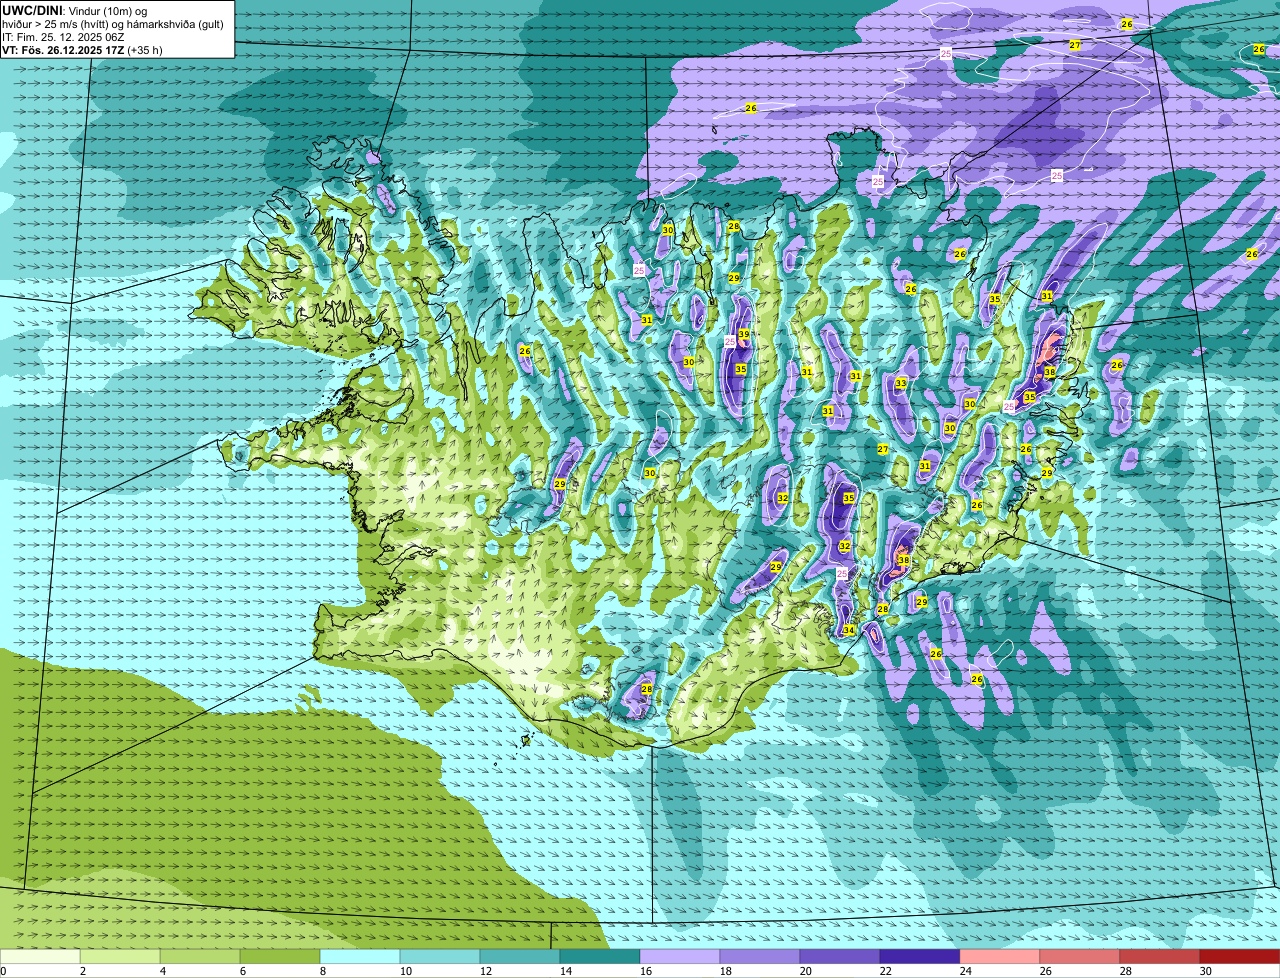Screen dimensions: 1280x978
Task: Pick the 12–14 m/s legend color swatch
Action: [x=520, y=957]
